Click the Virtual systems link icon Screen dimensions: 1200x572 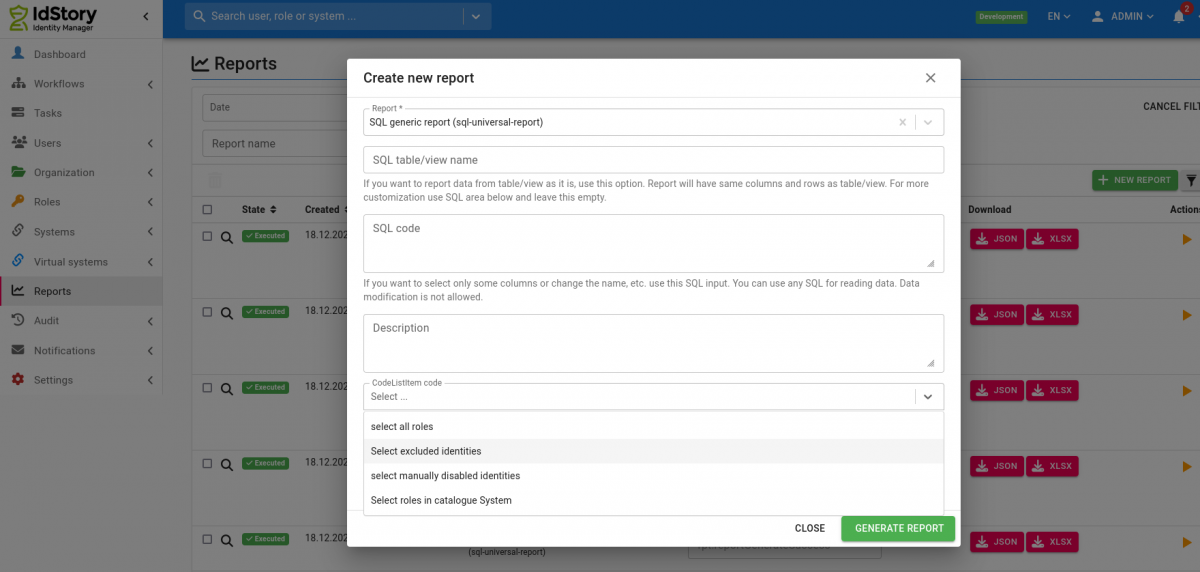[x=18, y=262]
